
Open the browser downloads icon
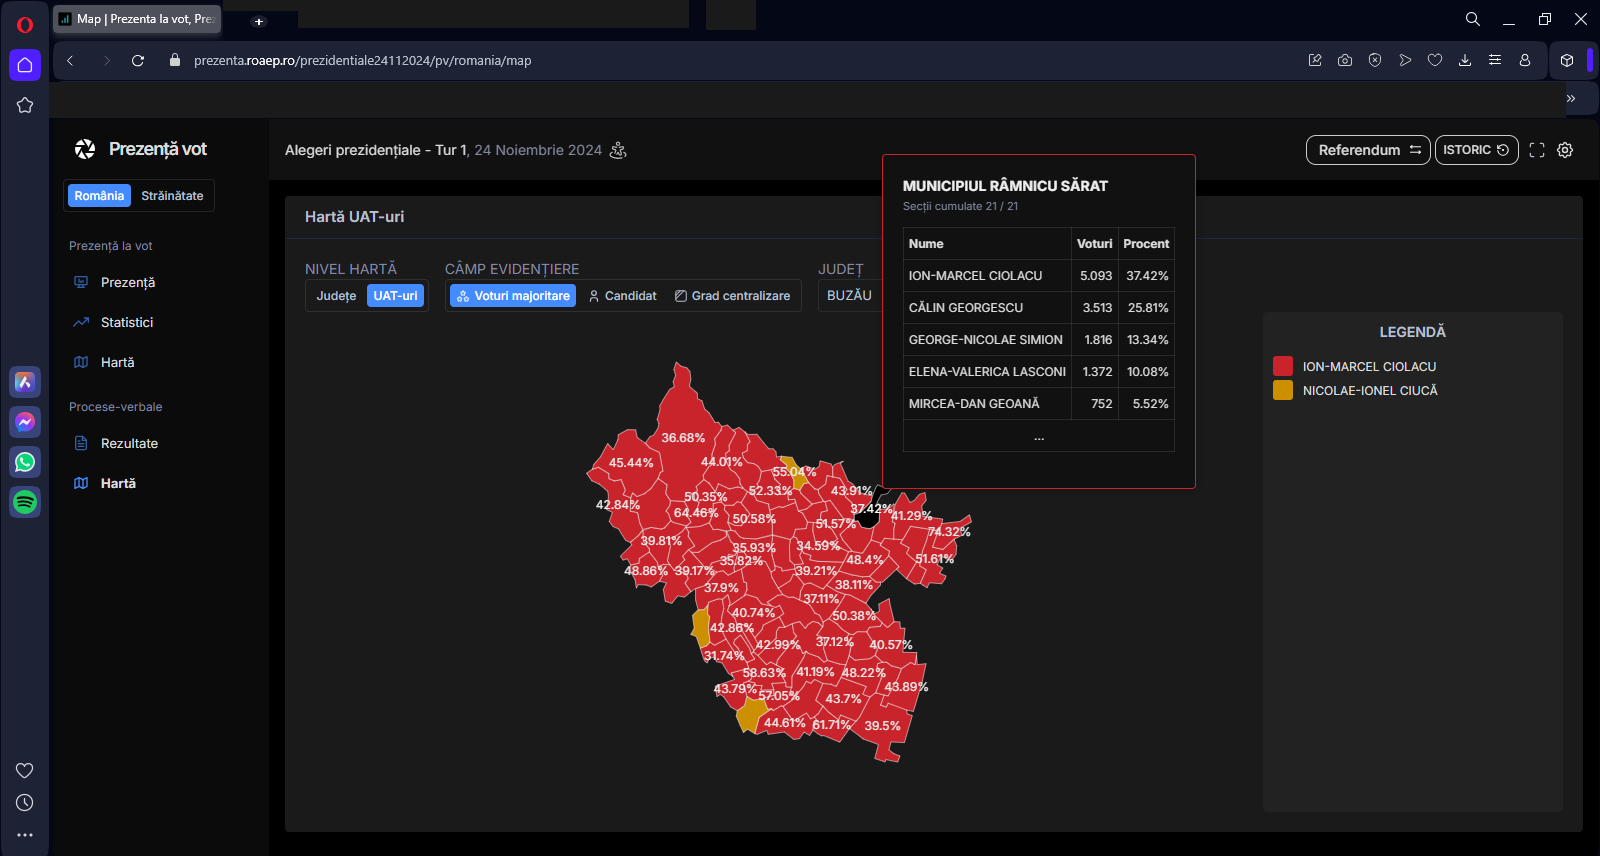point(1465,61)
